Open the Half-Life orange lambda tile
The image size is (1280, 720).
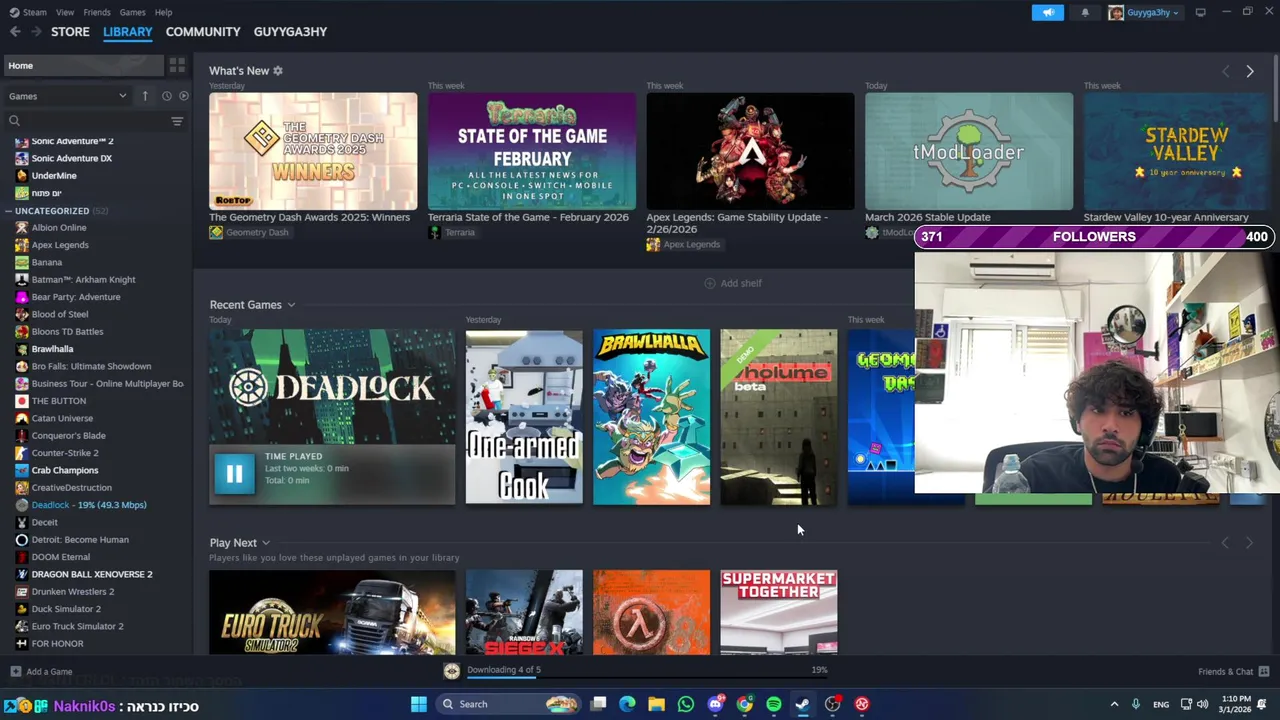tap(652, 612)
